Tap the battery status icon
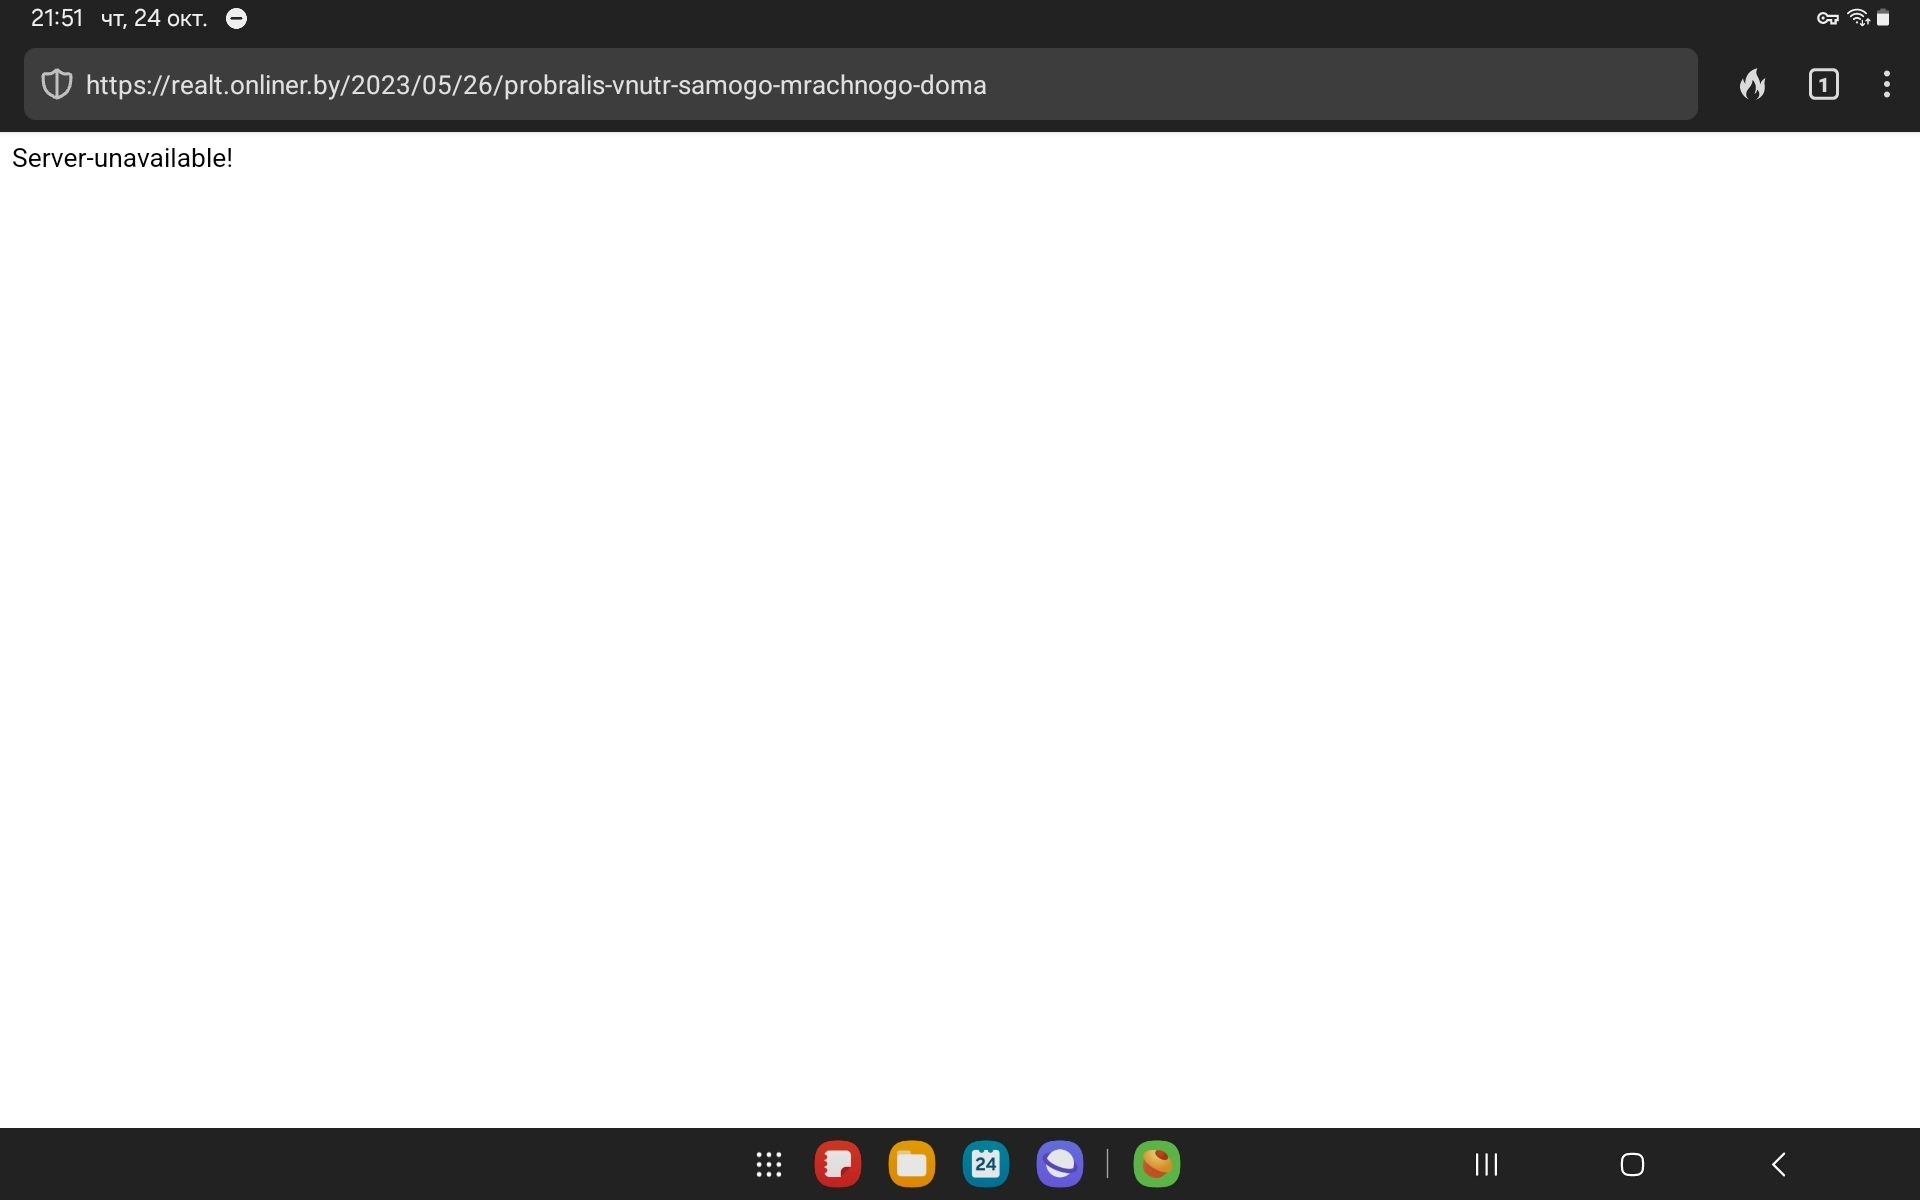 (1883, 19)
